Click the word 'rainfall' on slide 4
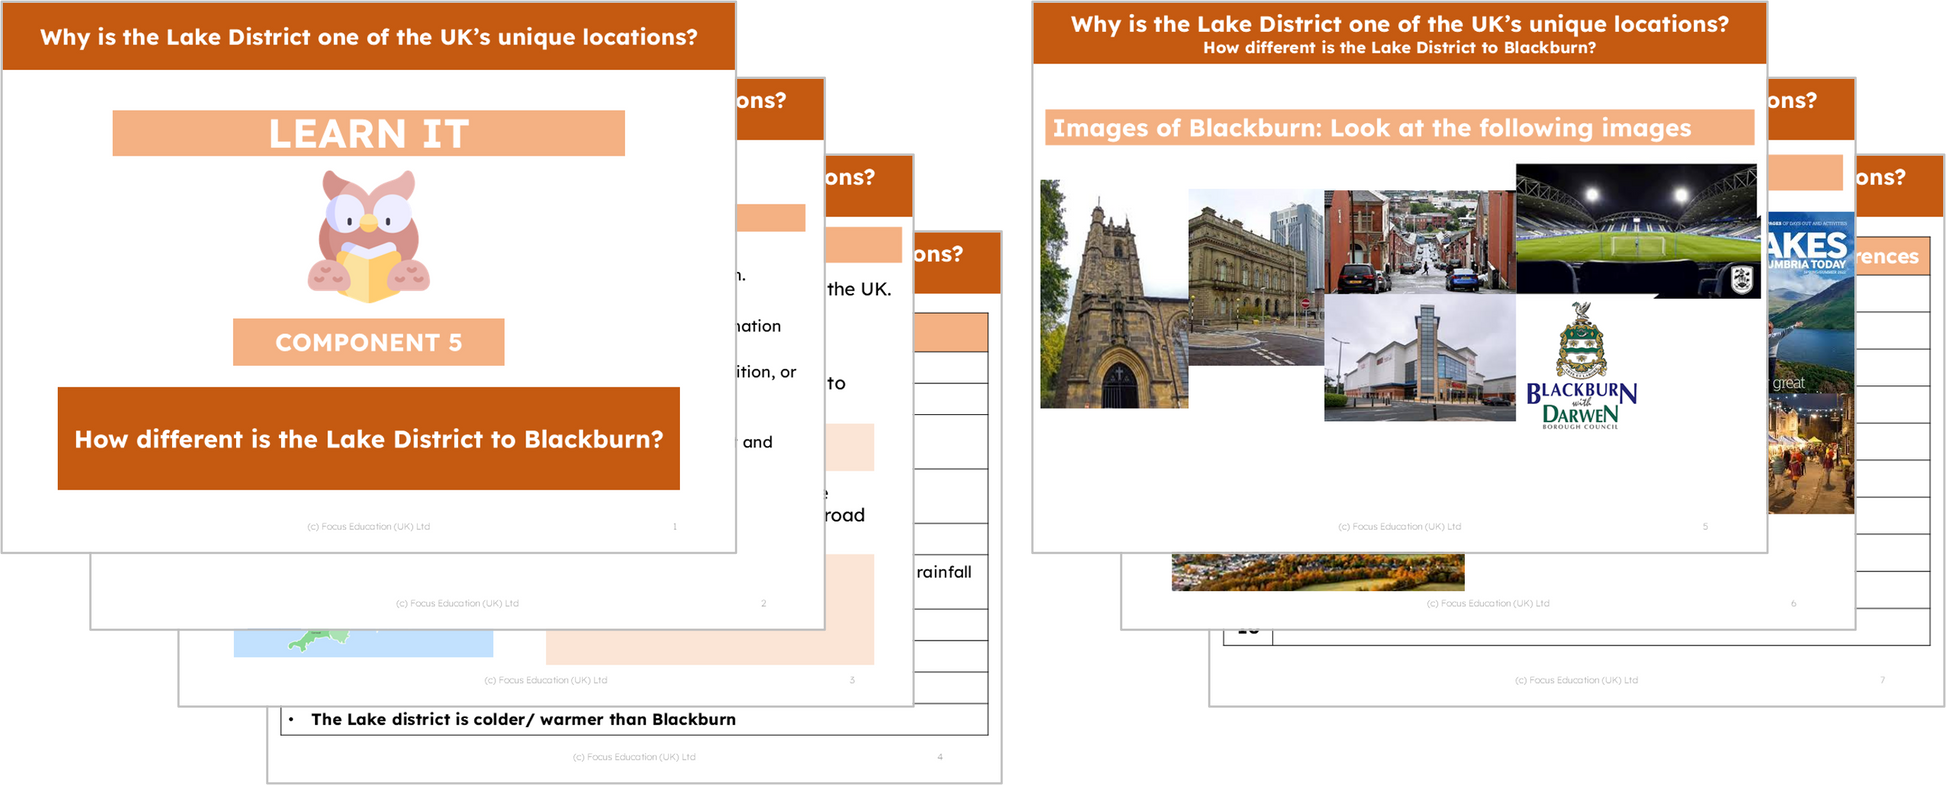1946x785 pixels. click(x=944, y=572)
